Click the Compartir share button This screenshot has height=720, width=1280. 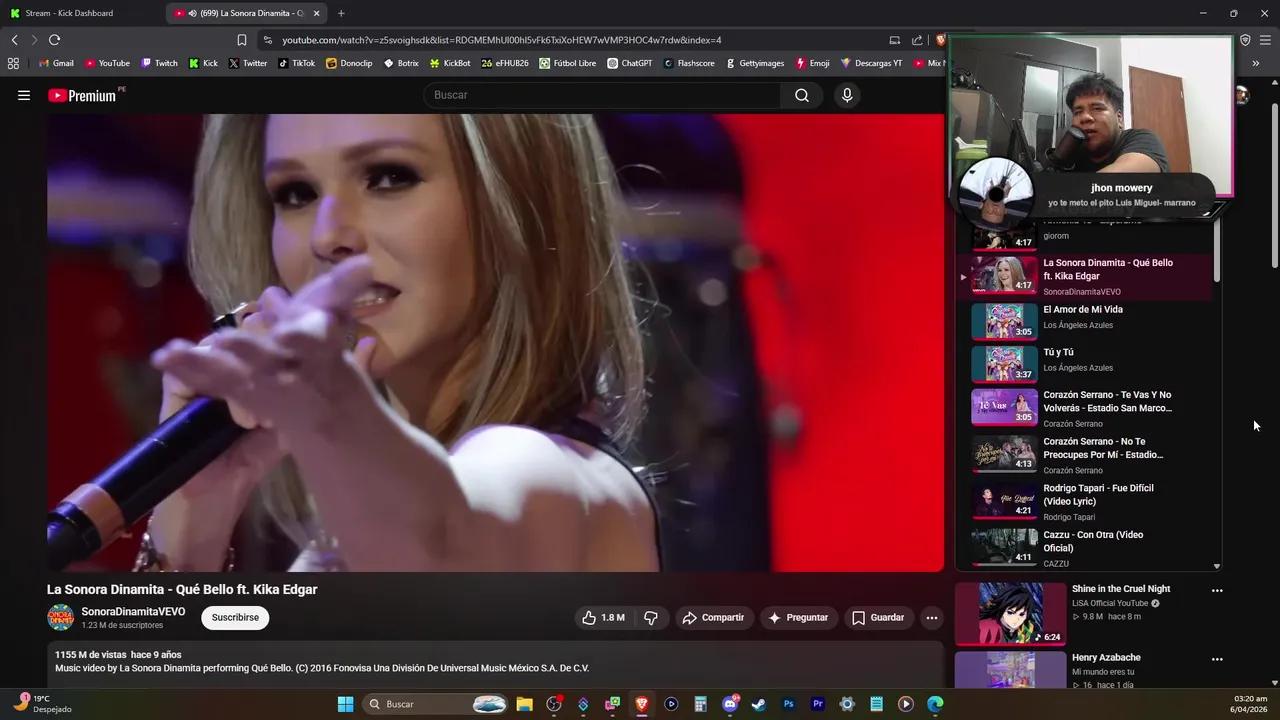pos(713,618)
